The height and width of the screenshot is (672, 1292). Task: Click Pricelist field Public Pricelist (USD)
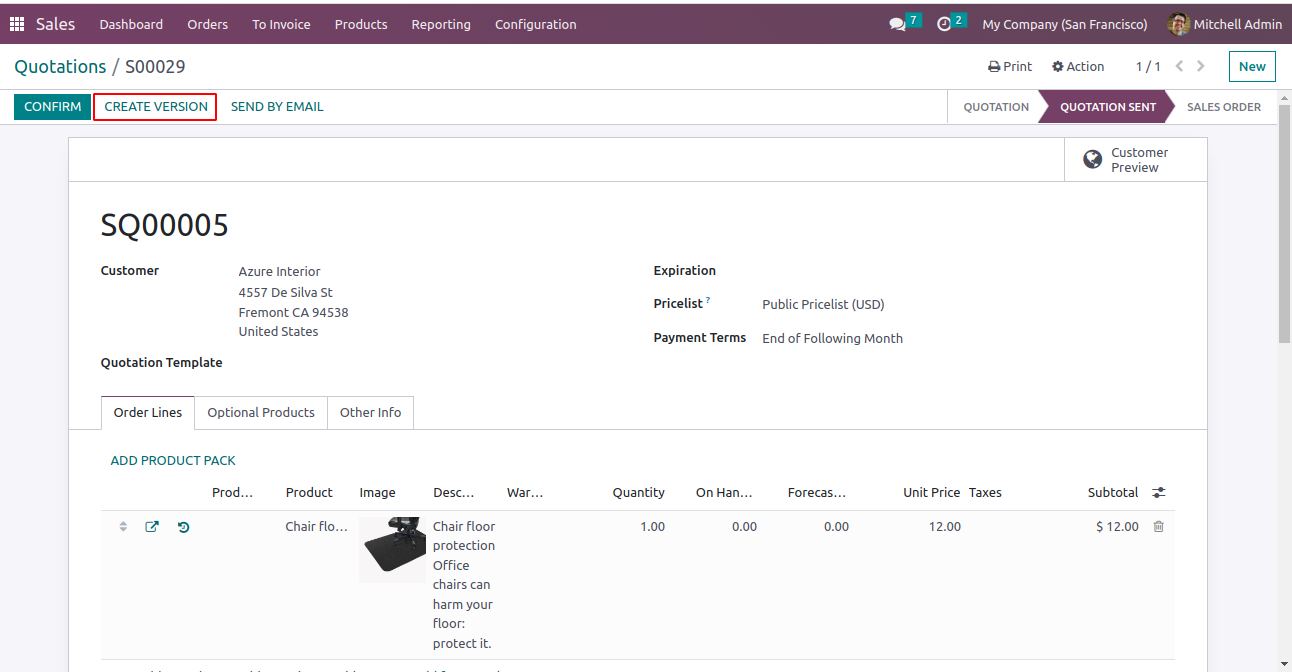click(x=823, y=304)
